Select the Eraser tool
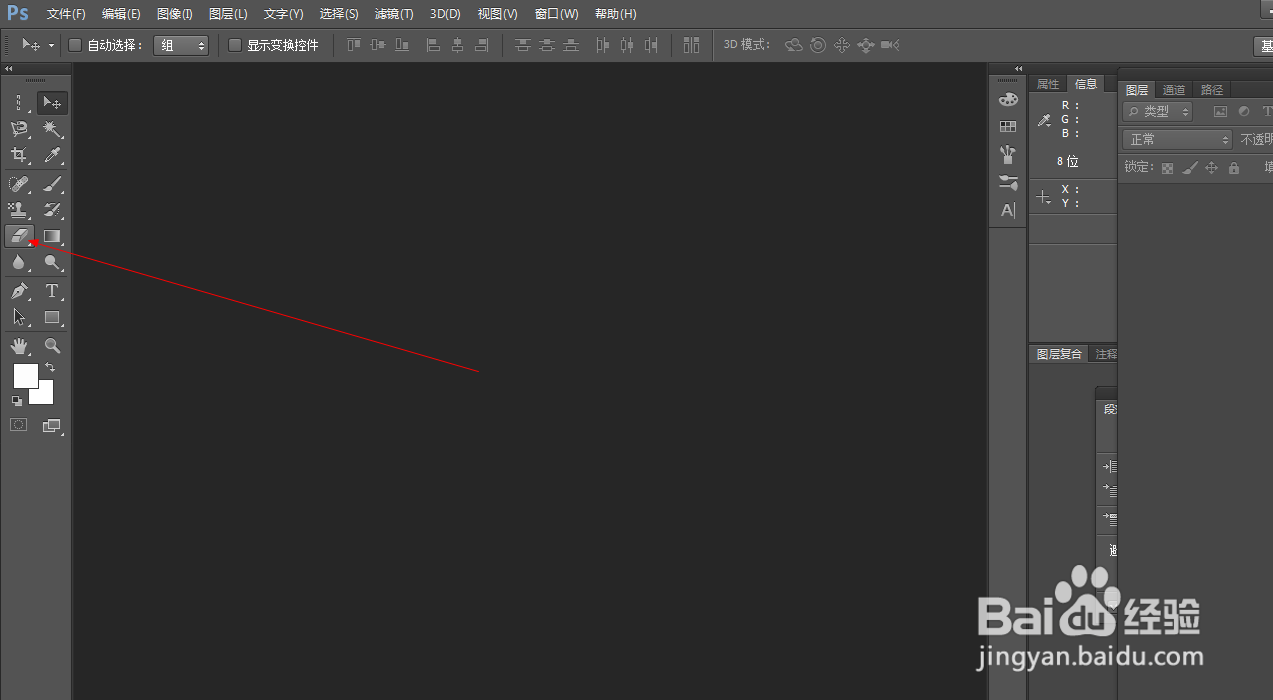The height and width of the screenshot is (700, 1273). (18, 236)
